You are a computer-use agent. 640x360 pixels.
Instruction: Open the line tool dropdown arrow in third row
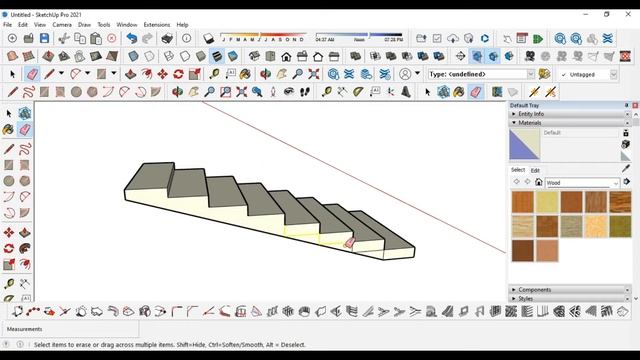pyautogui.click(x=61, y=73)
